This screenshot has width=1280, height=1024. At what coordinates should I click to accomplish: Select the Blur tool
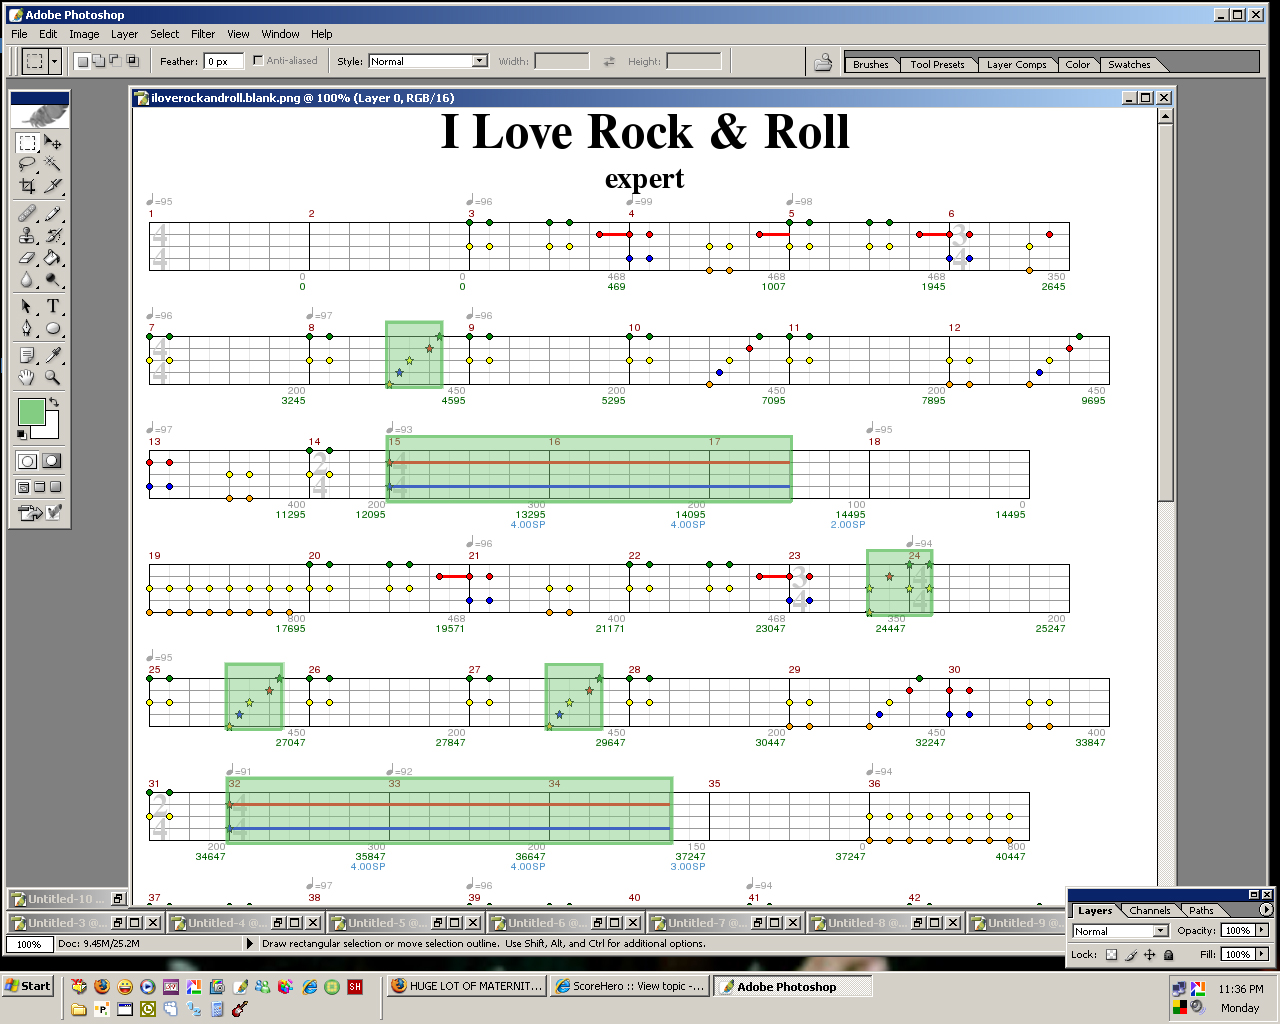27,279
